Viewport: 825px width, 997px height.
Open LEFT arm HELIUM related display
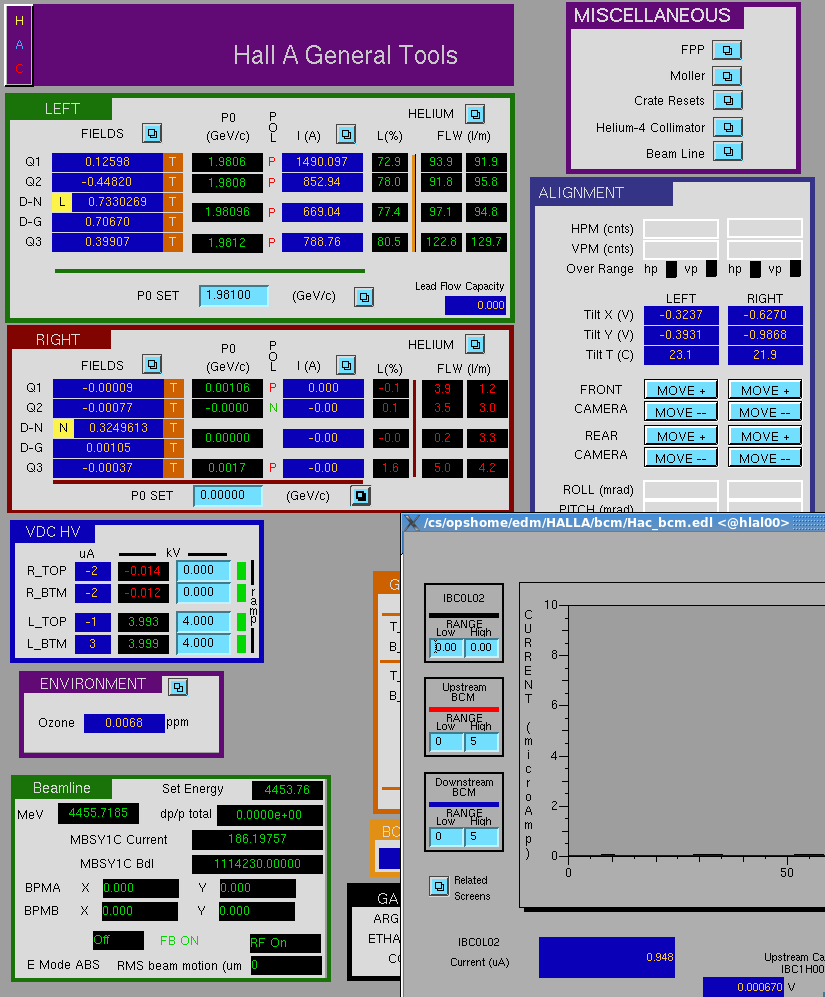(475, 114)
